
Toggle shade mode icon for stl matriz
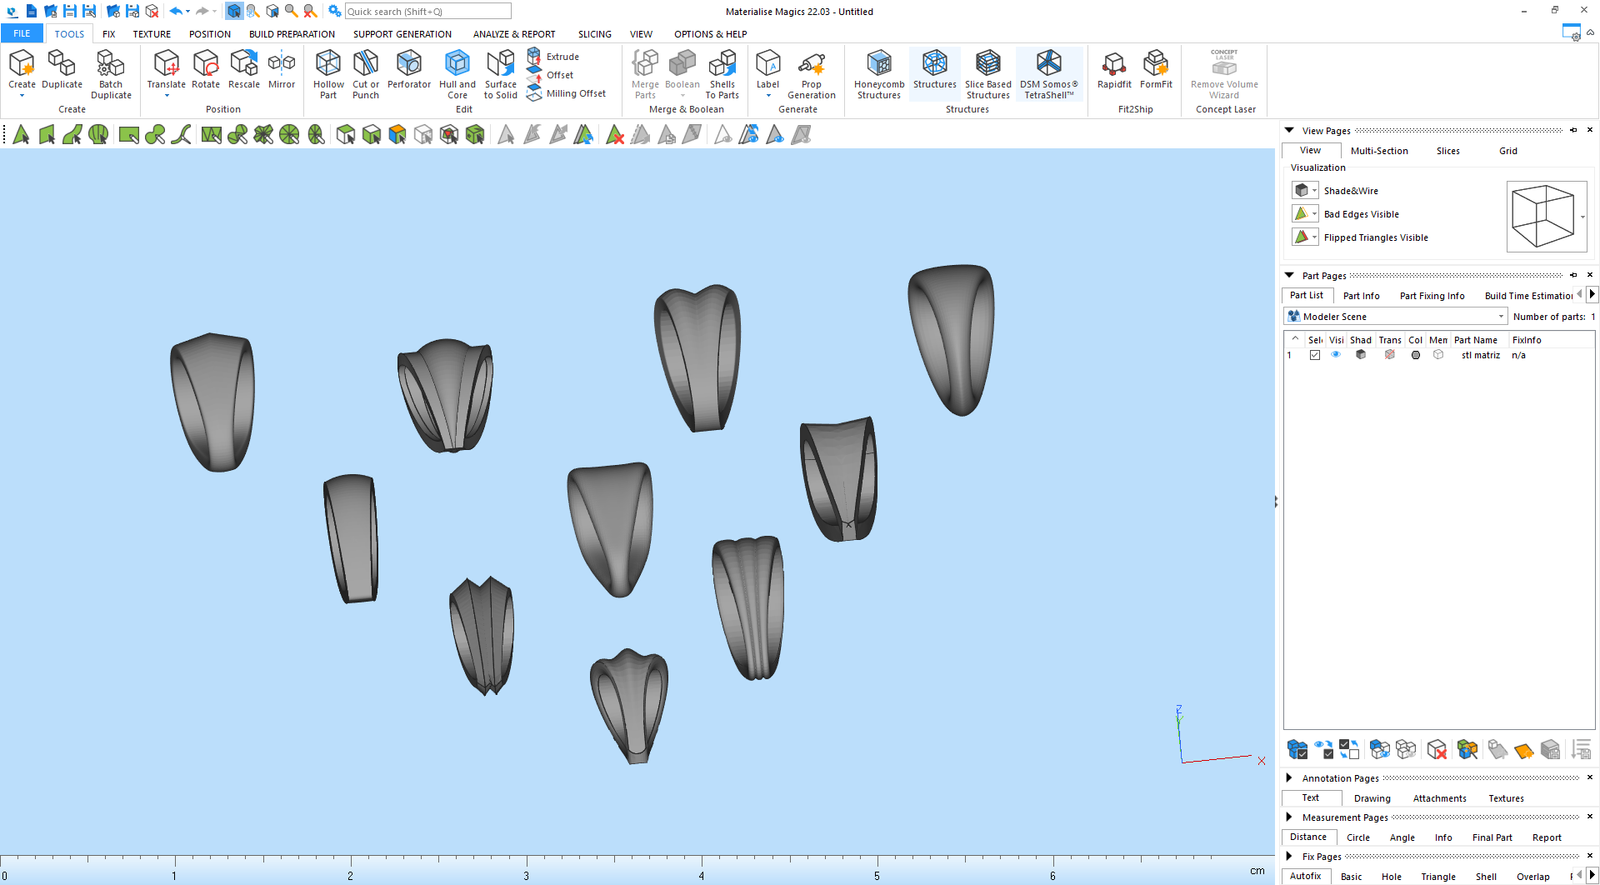click(x=1360, y=355)
